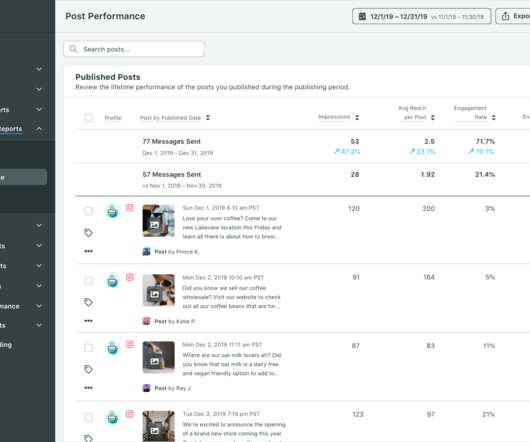Click Instagram icon on new store opening post
Viewport: 530px width, 442px height.
click(130, 414)
